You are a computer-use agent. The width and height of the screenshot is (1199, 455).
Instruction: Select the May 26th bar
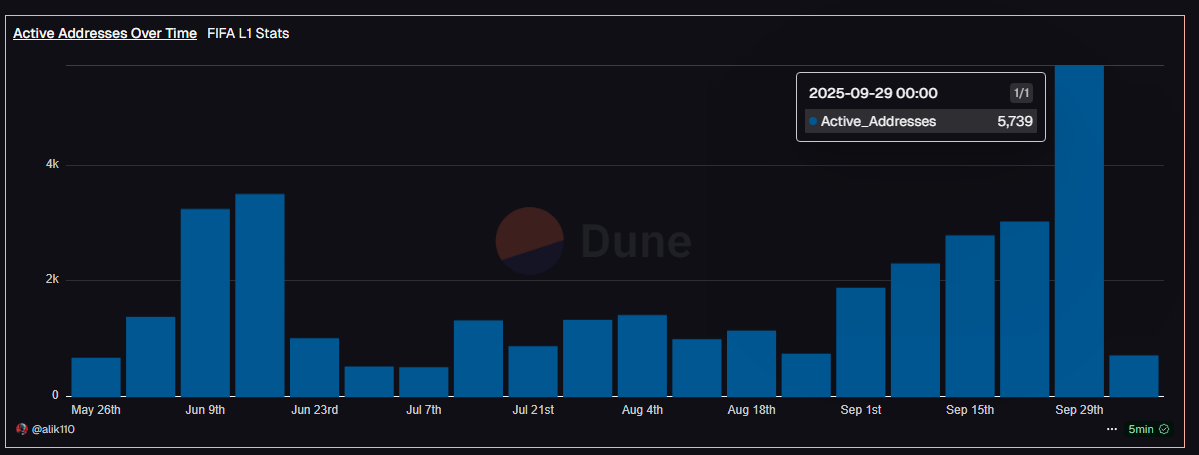[96, 377]
